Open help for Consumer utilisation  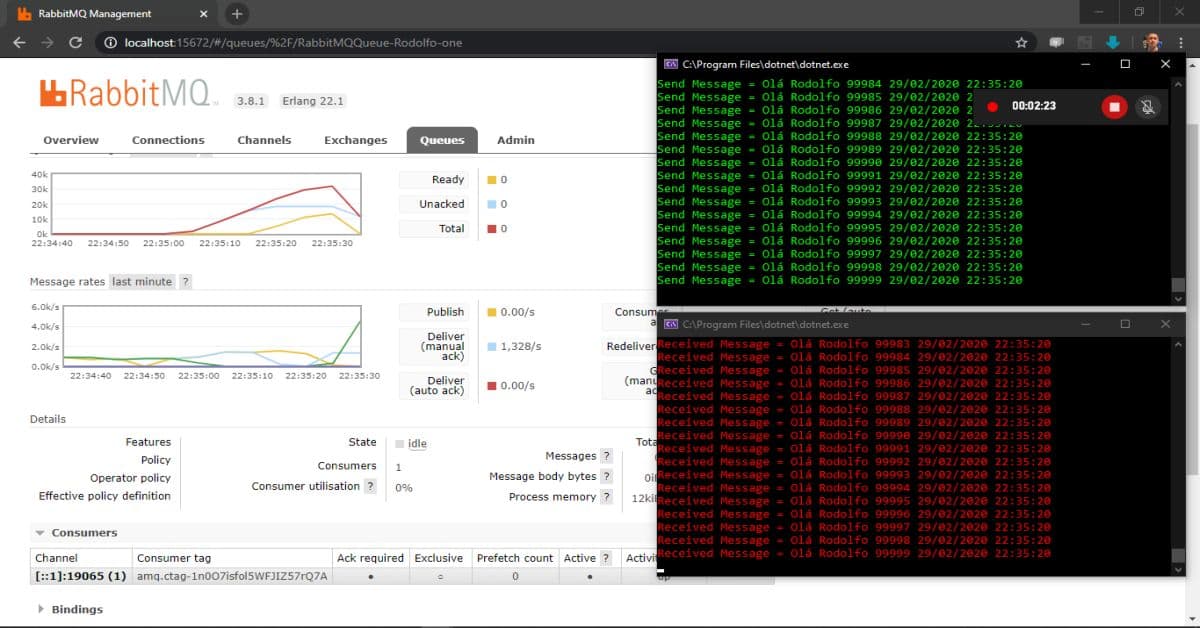coord(370,486)
